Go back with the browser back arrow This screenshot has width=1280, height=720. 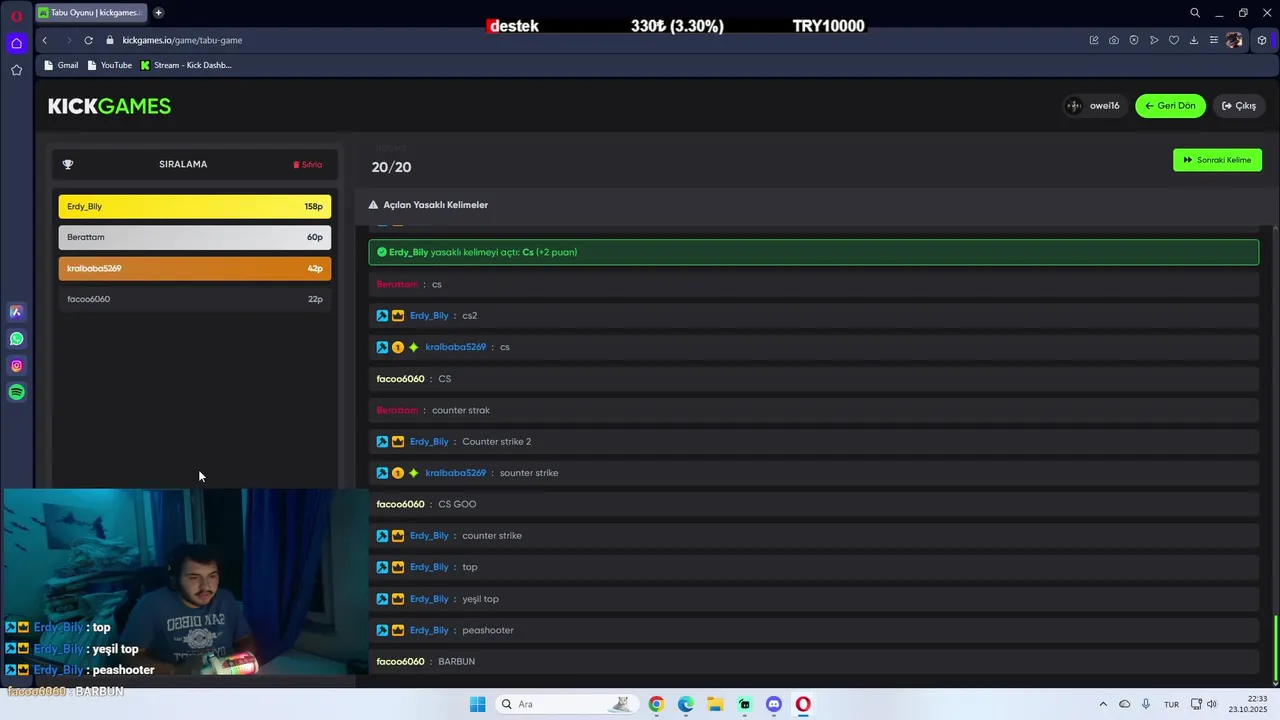(45, 40)
